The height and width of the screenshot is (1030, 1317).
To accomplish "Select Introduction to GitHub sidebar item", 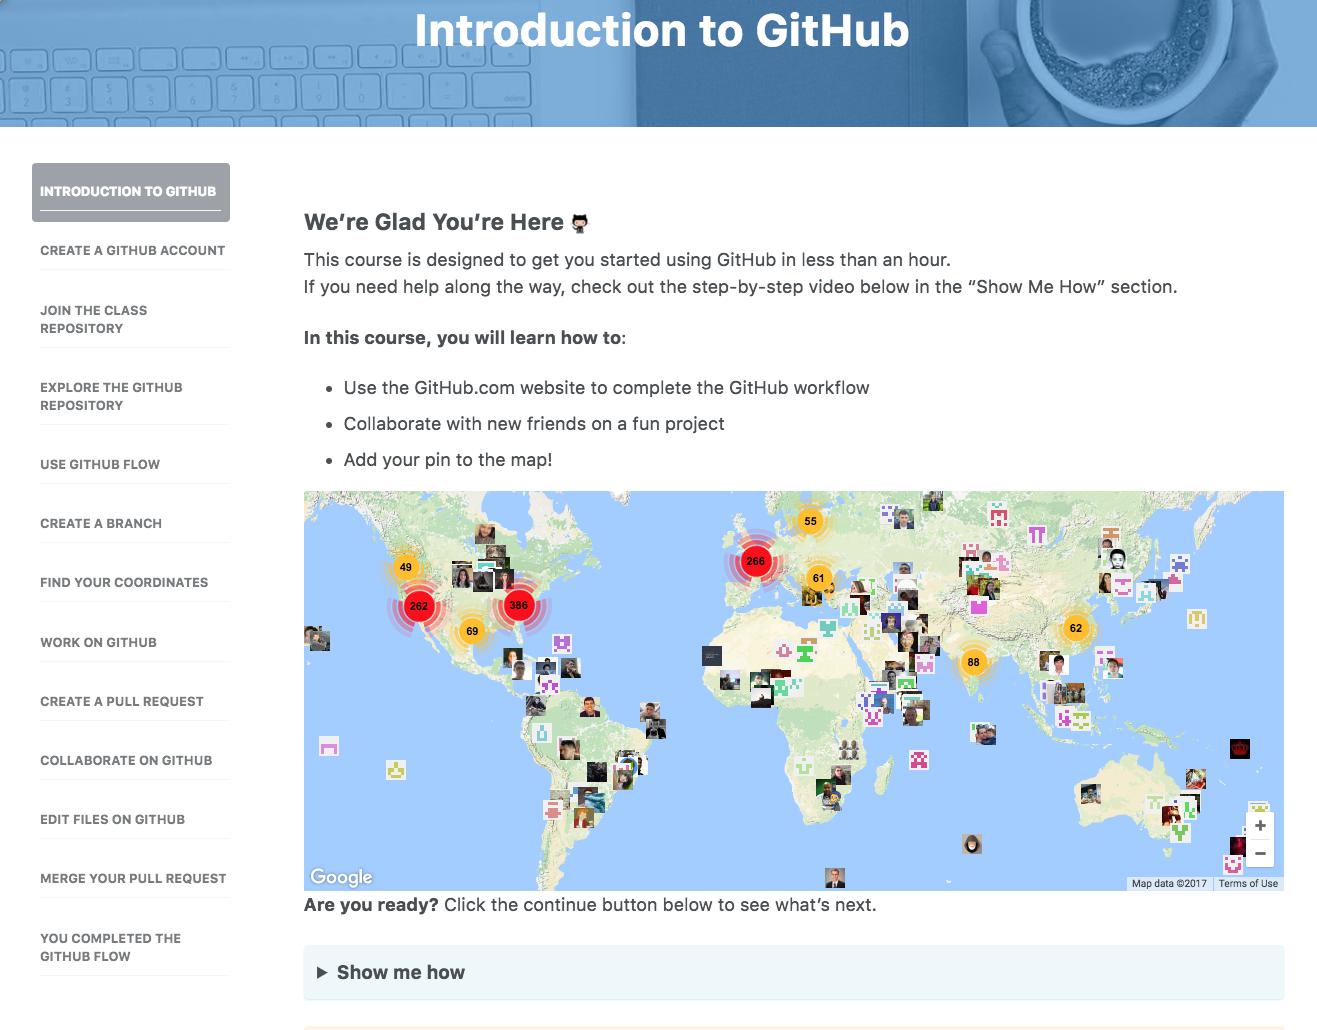I will tap(131, 192).
